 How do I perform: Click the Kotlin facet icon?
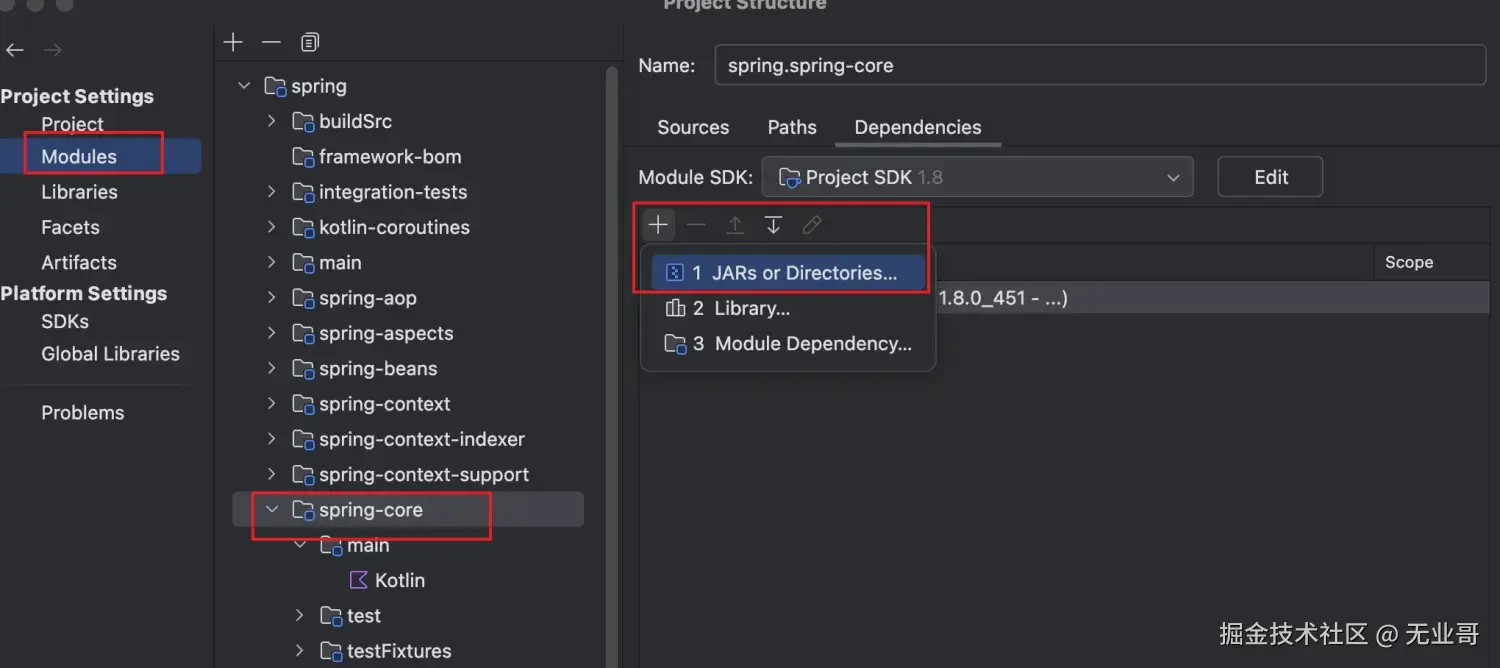(x=358, y=580)
